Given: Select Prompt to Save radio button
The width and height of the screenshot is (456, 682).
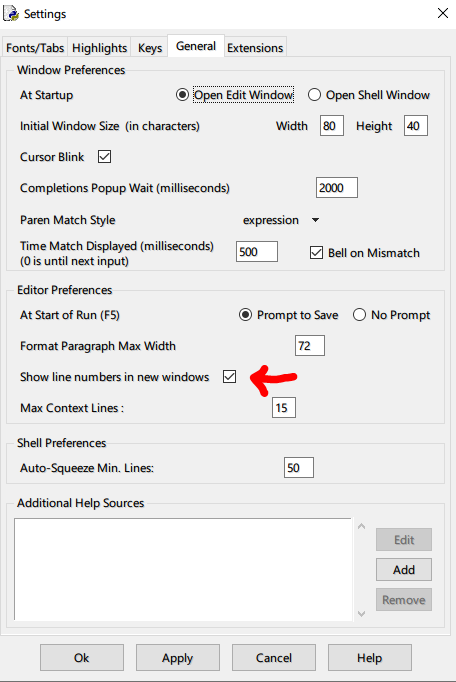Looking at the screenshot, I should (x=245, y=315).
